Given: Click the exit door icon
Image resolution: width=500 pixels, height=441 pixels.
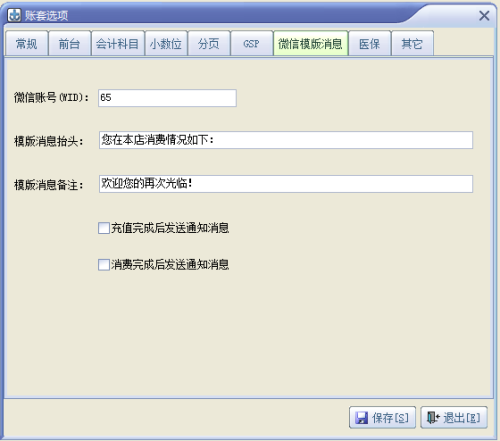Looking at the screenshot, I should (x=434, y=417).
